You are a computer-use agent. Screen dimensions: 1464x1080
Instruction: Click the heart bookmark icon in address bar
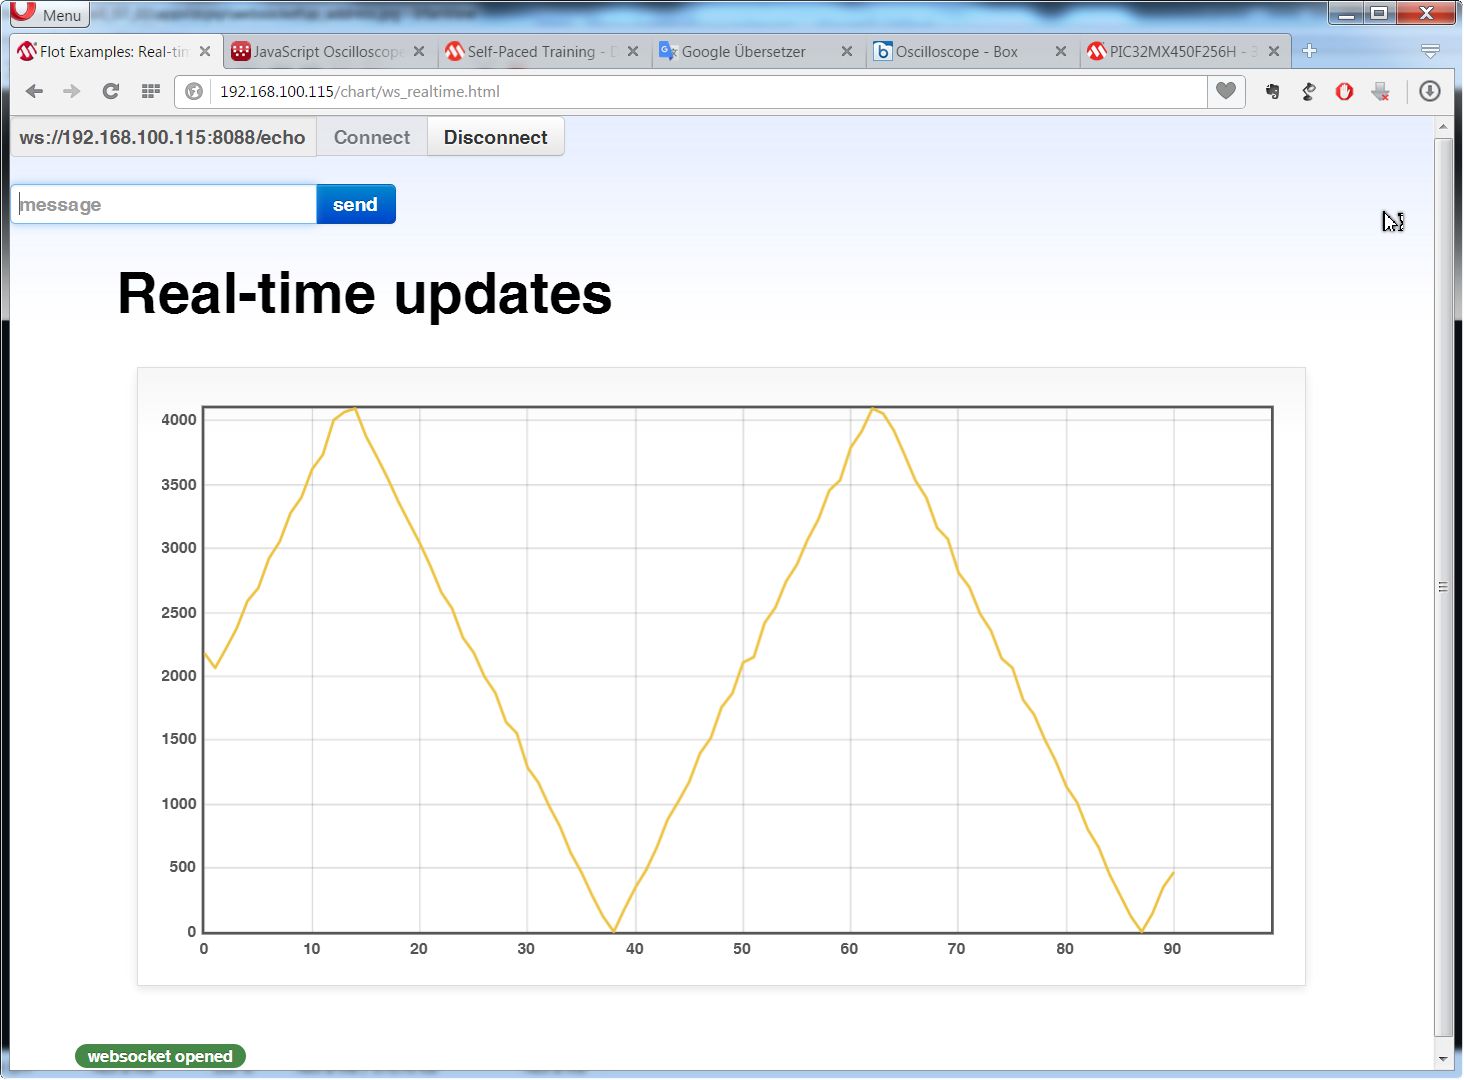1225,91
